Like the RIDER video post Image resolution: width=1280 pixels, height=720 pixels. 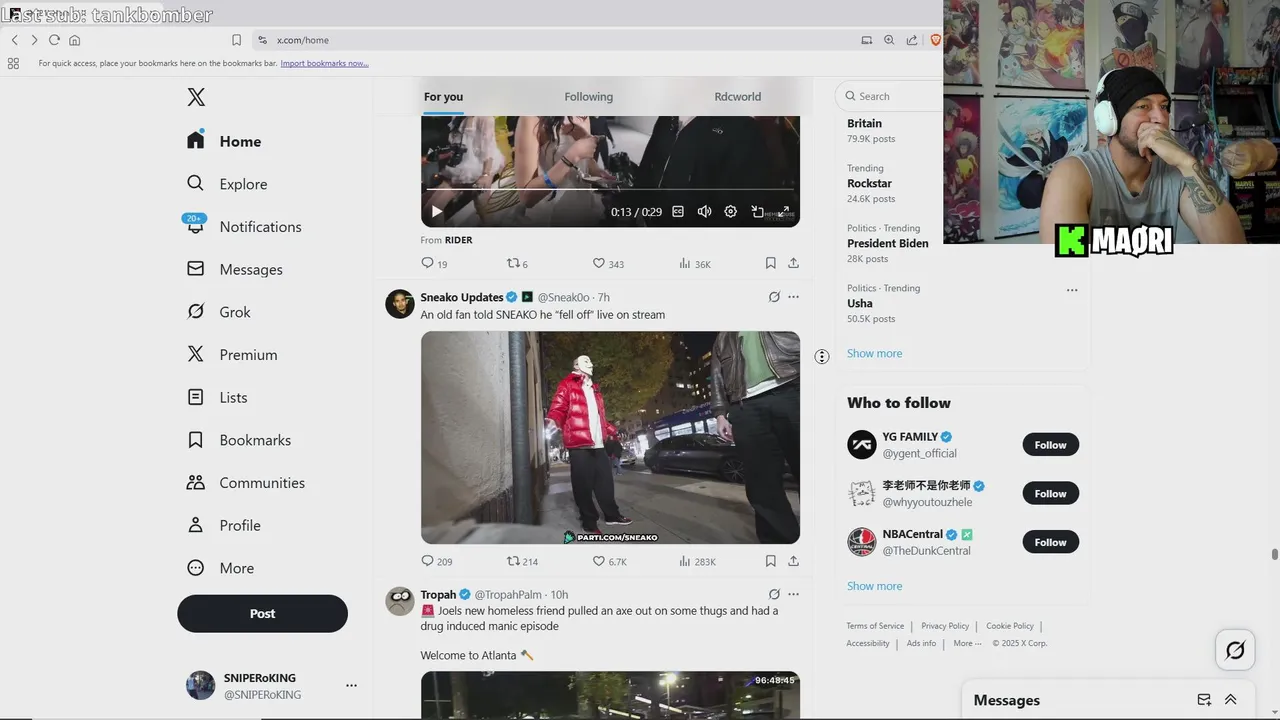pyautogui.click(x=608, y=263)
